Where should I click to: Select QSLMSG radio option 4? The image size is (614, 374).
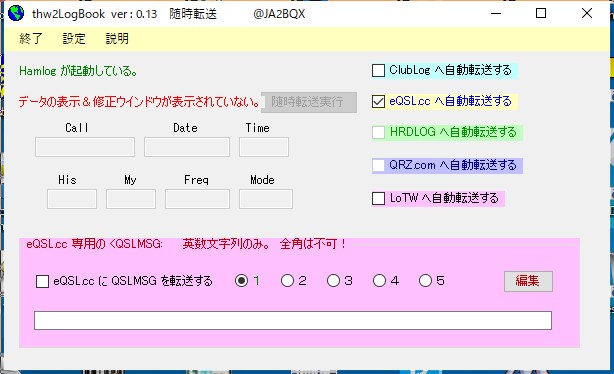click(x=379, y=280)
